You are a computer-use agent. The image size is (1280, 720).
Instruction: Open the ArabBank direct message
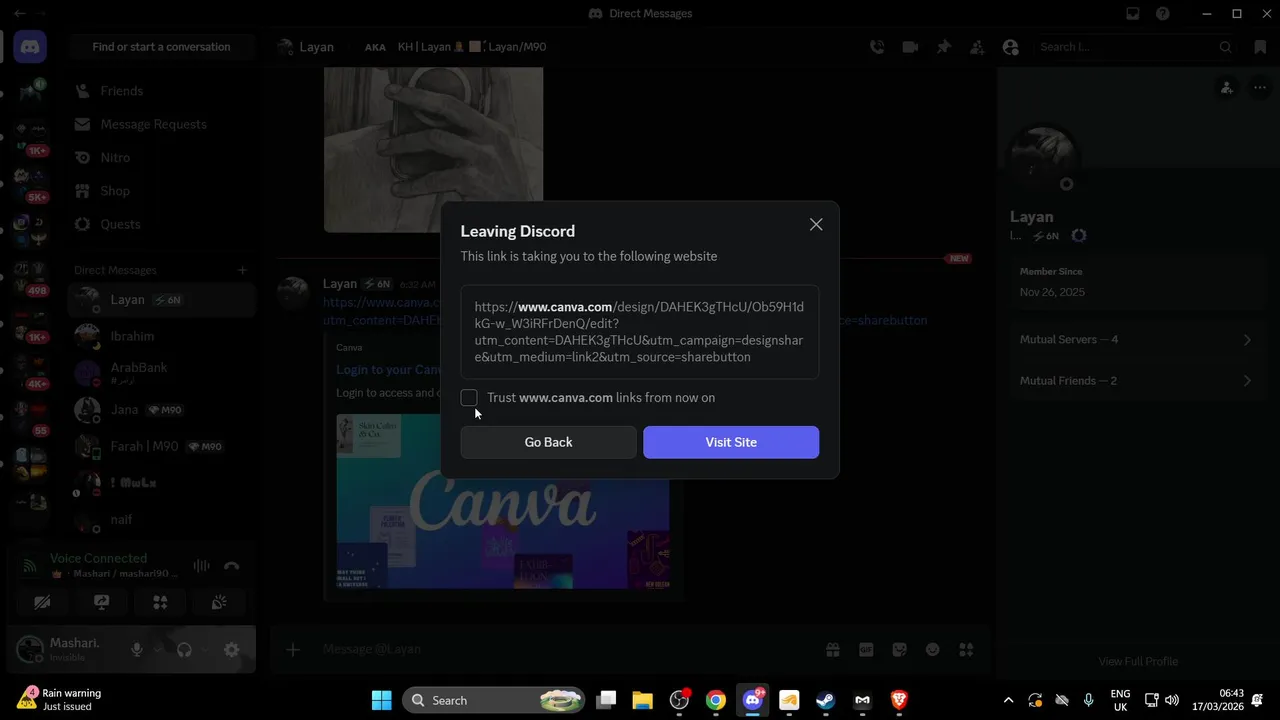click(161, 373)
